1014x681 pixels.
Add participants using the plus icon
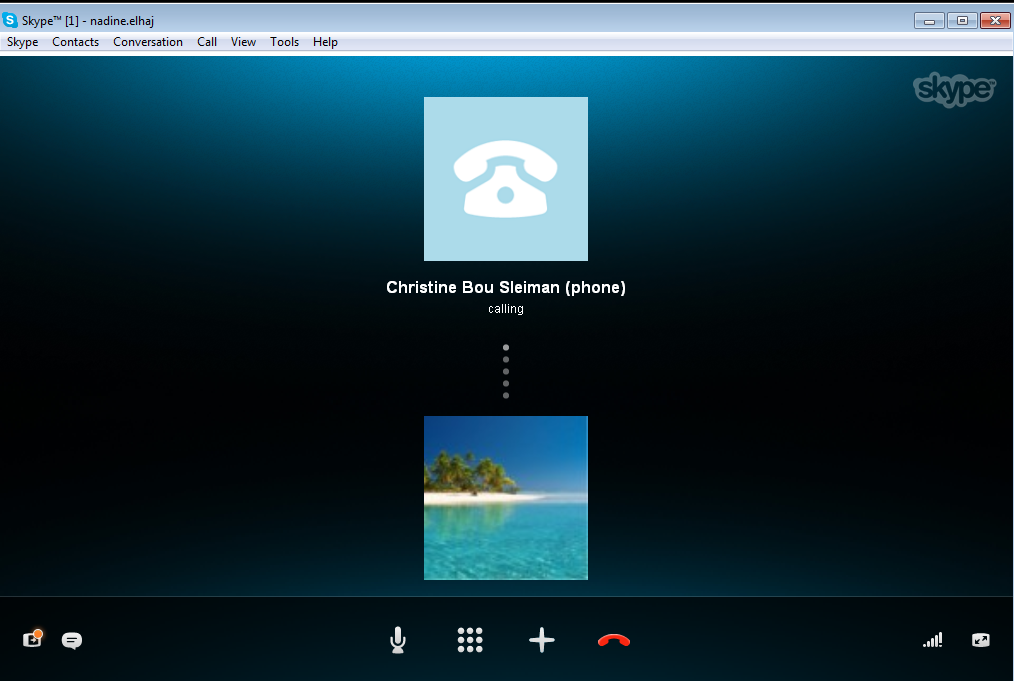541,640
